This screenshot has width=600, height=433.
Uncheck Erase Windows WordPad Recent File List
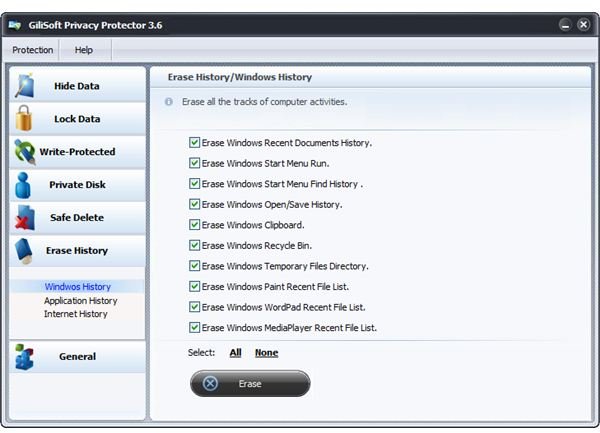[194, 307]
